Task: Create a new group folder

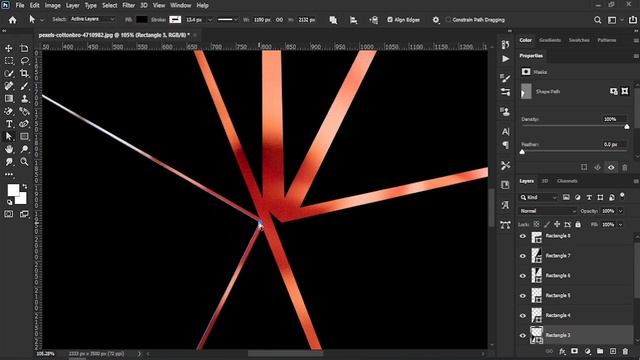Action: [600, 351]
